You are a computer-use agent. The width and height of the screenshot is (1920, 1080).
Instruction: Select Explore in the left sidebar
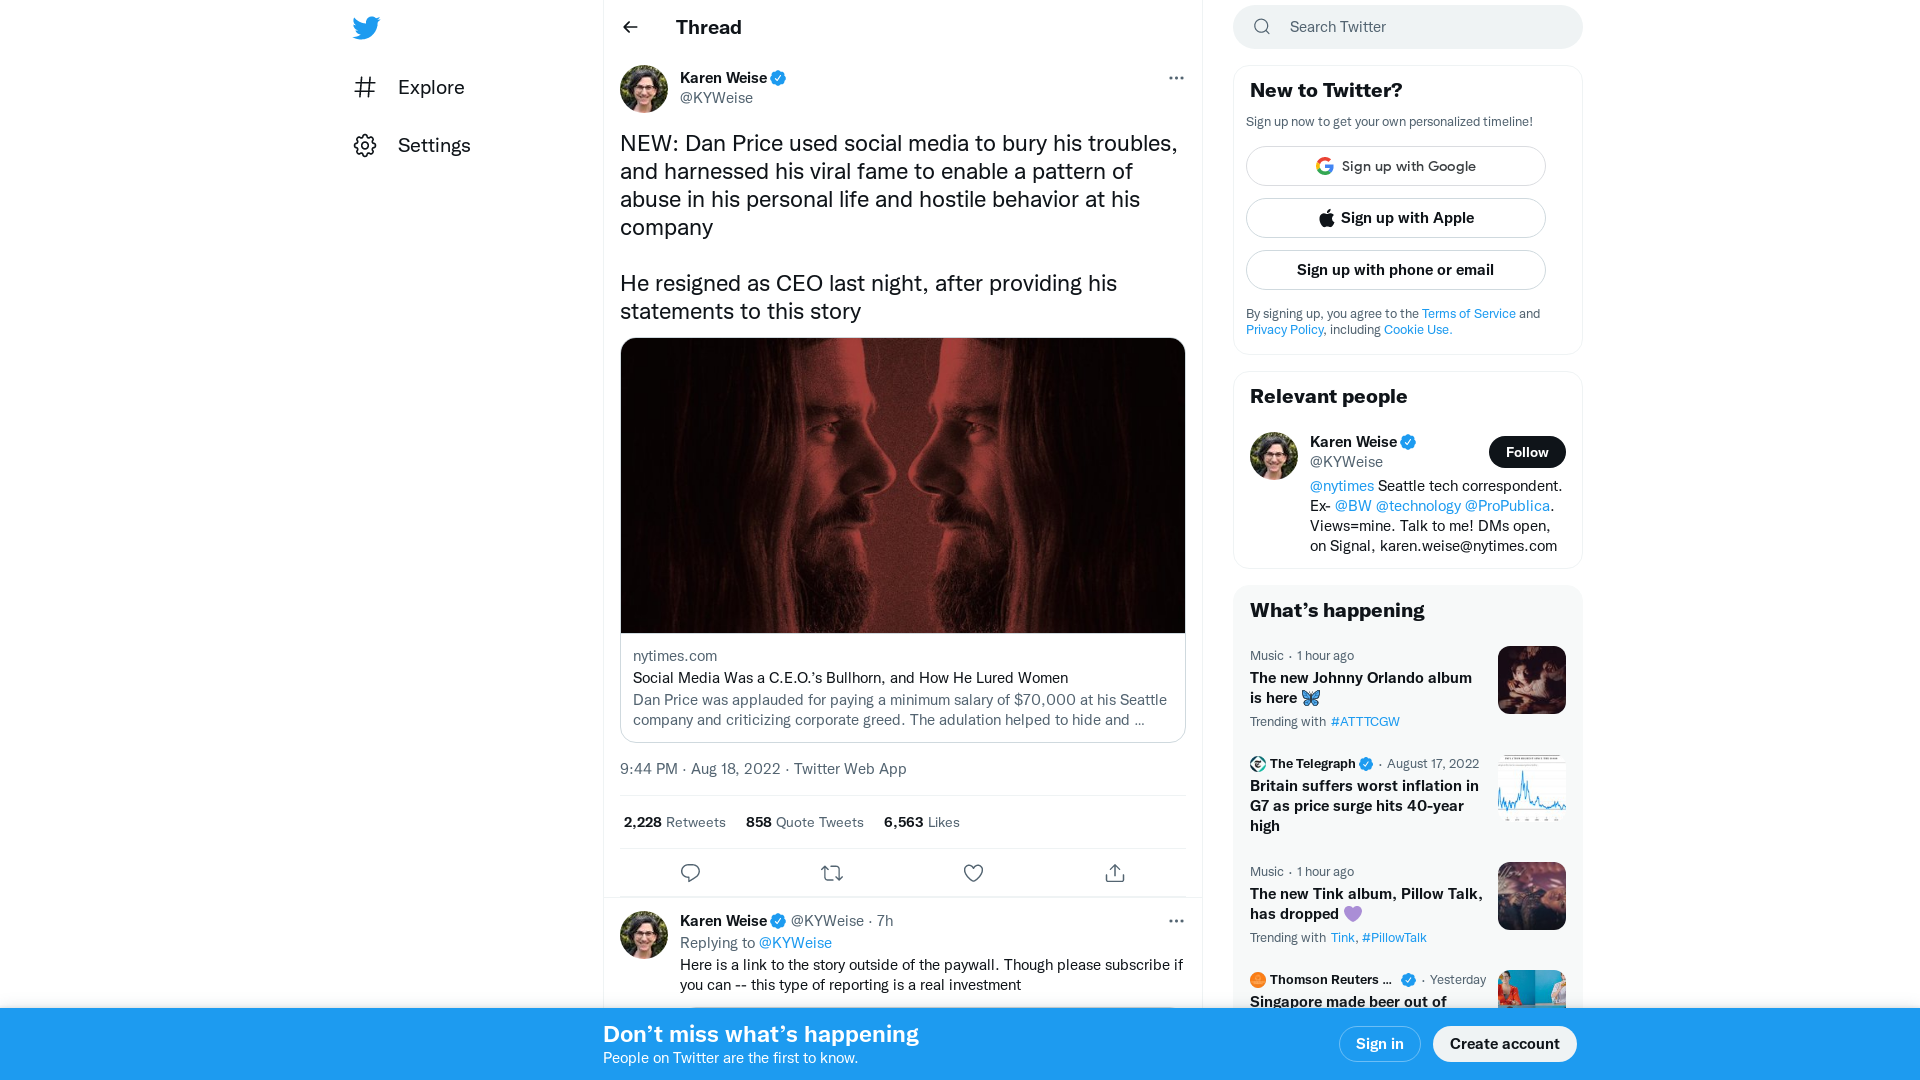431,87
